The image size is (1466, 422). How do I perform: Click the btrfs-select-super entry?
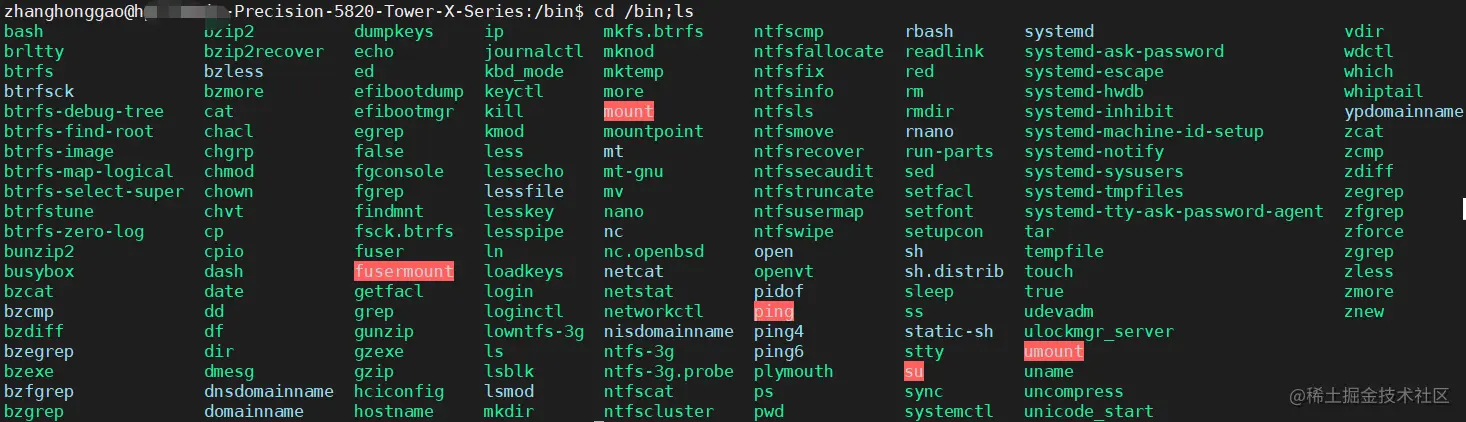94,191
